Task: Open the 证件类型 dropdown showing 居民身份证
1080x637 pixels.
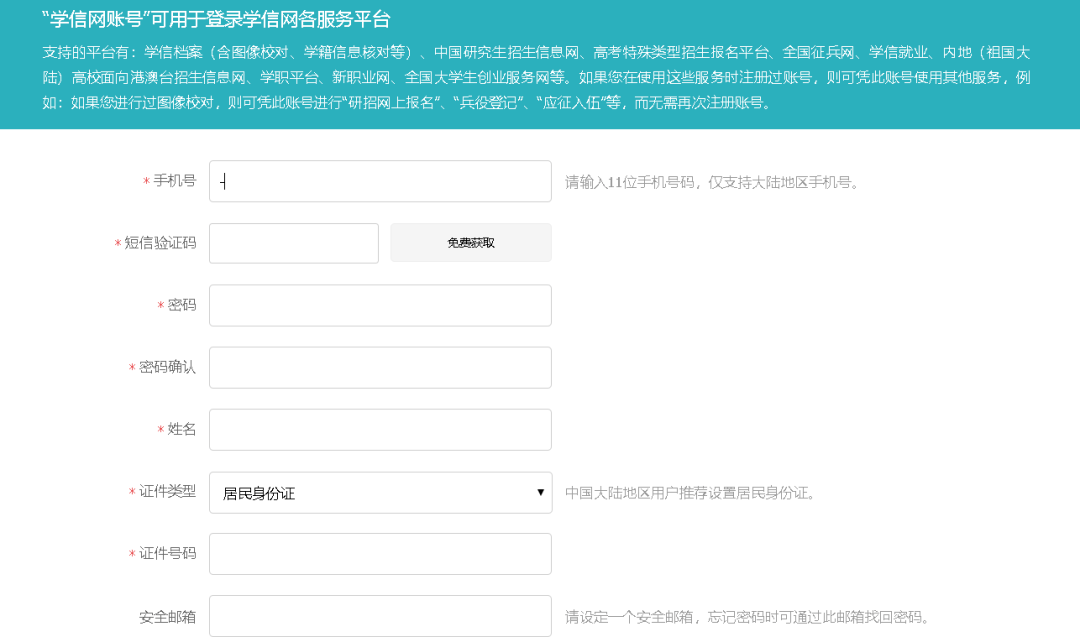Action: [x=380, y=492]
